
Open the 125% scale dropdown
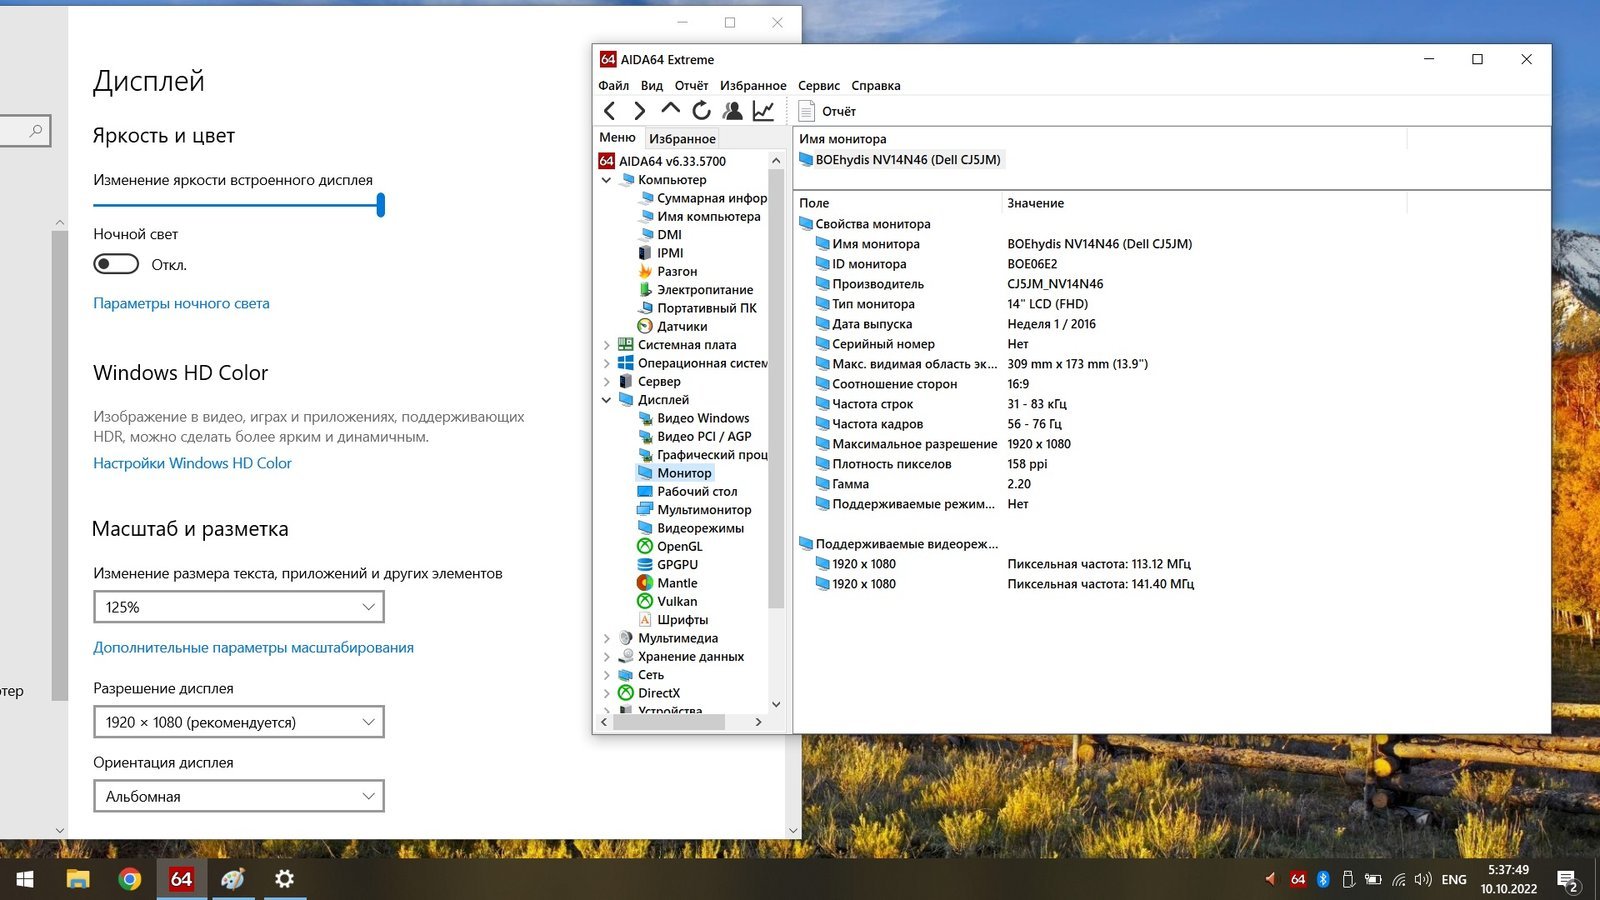(x=238, y=607)
